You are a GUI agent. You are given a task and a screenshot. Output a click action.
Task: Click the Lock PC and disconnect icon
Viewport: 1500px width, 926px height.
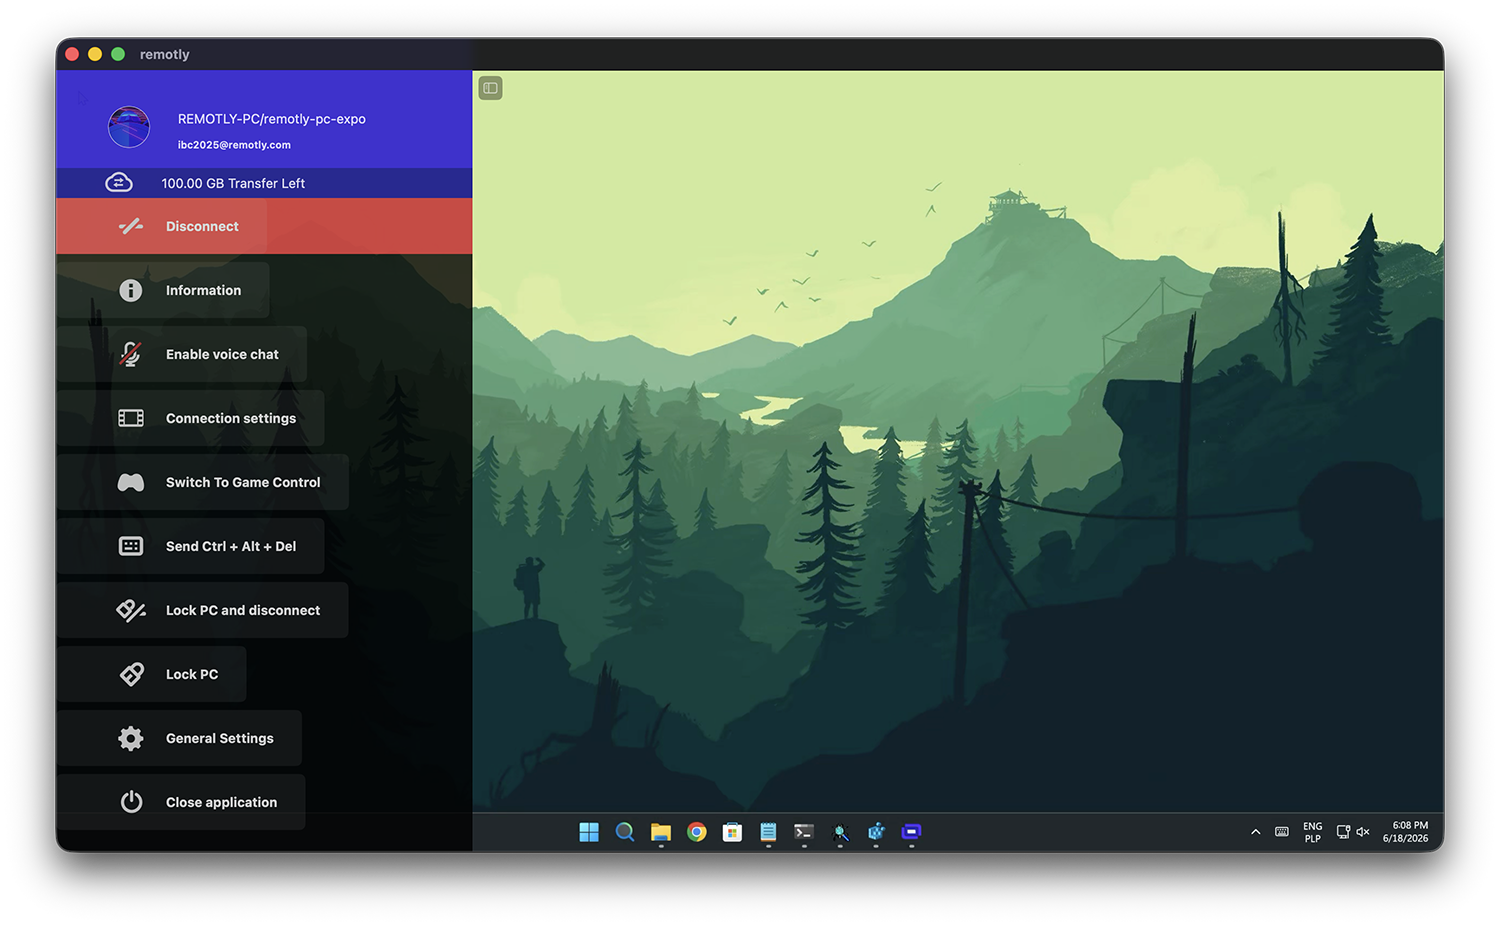click(x=131, y=610)
